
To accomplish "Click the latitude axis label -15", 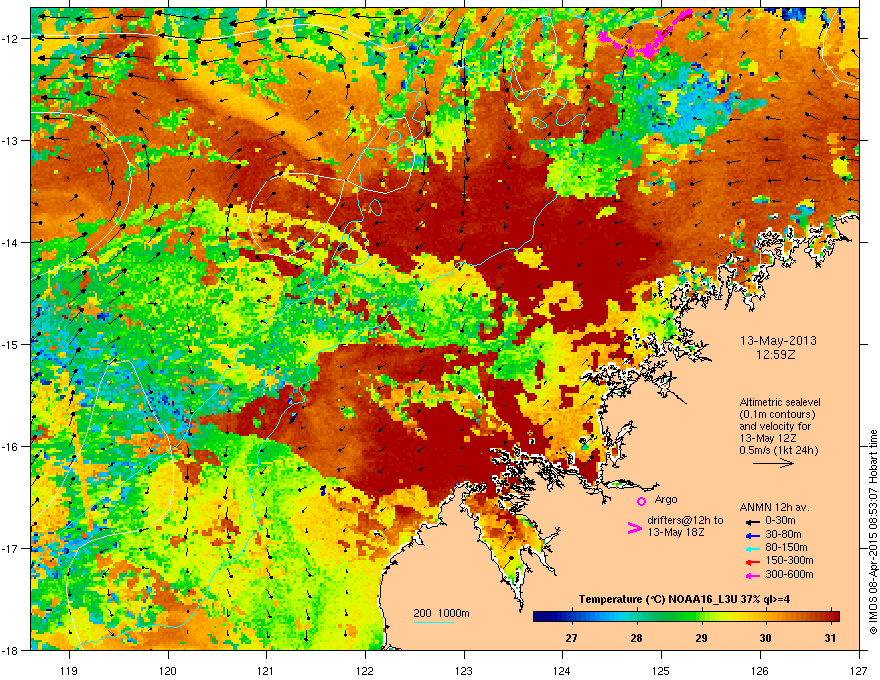I will 11,344.
